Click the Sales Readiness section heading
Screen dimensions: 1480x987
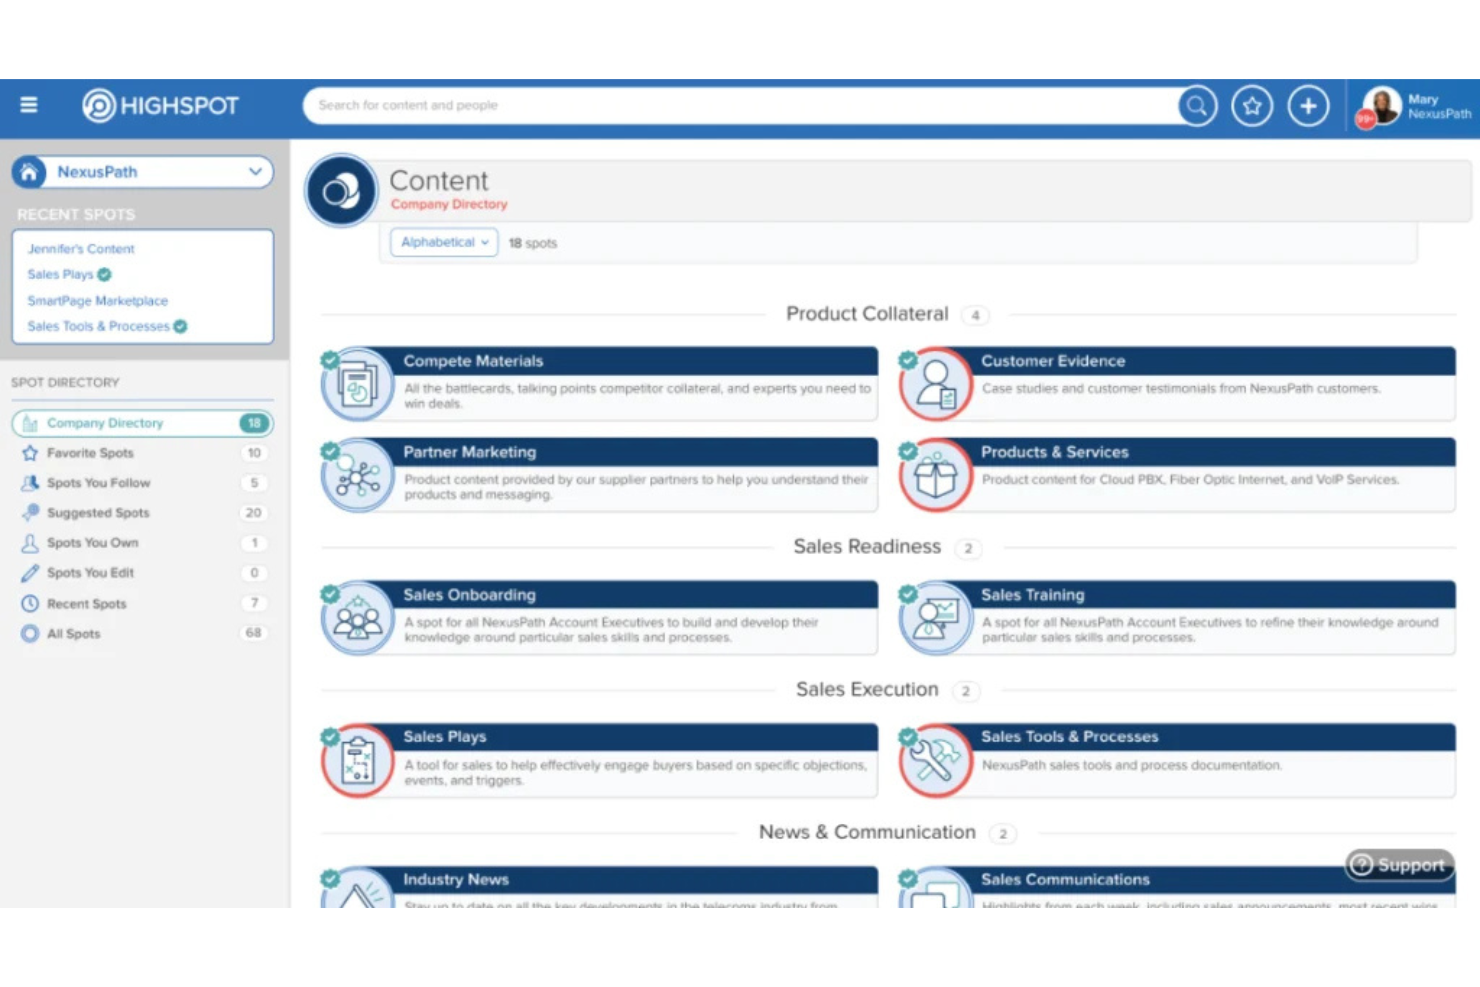(x=867, y=547)
